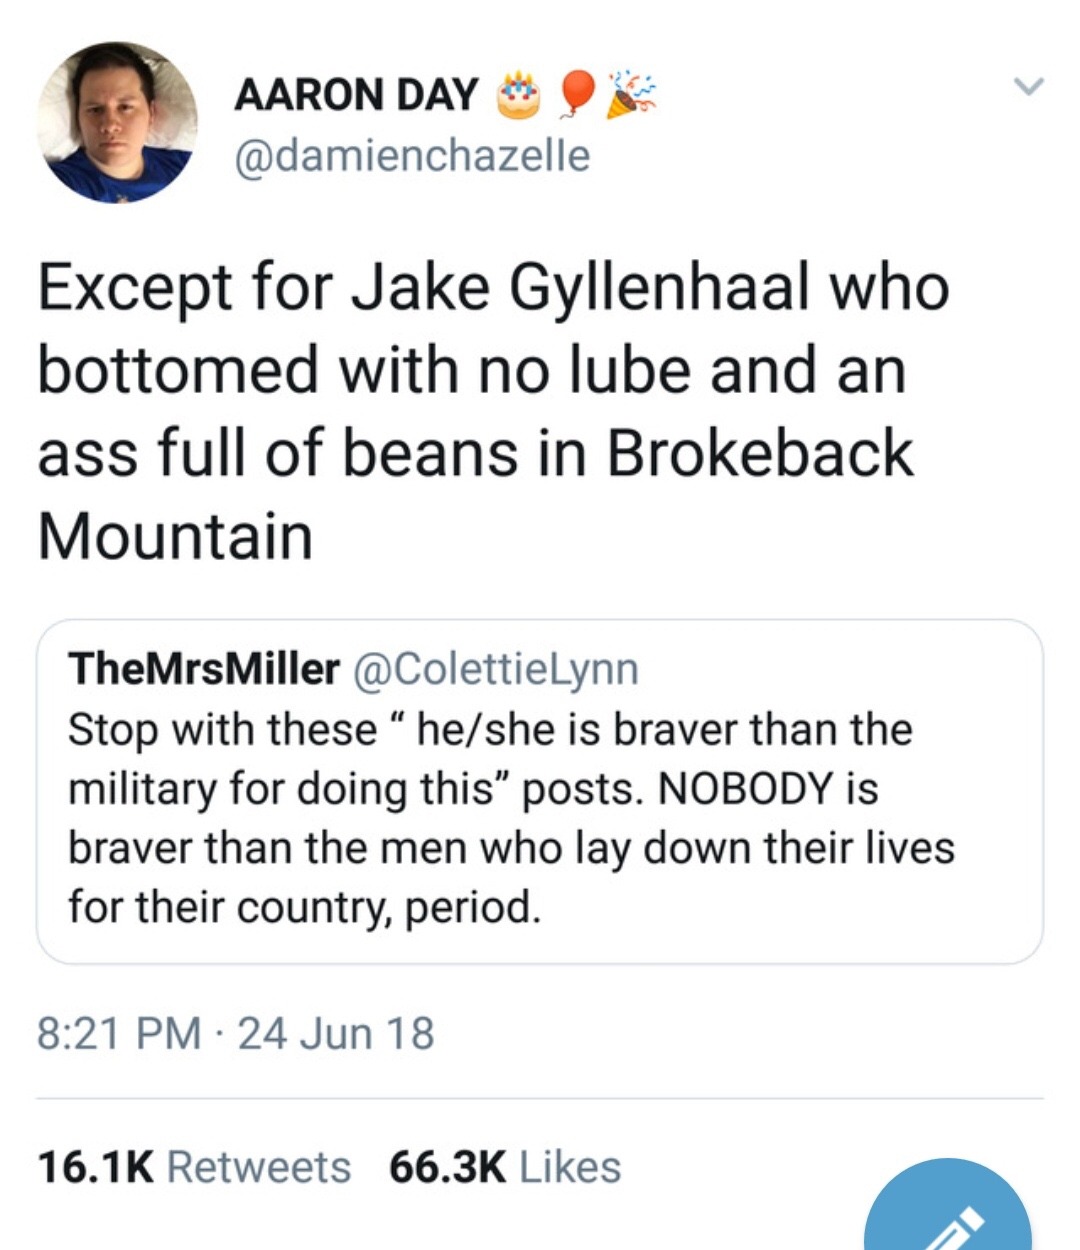View the 16.1K Retweets list
Image resolution: width=1080 pixels, height=1250 pixels.
tap(194, 1167)
